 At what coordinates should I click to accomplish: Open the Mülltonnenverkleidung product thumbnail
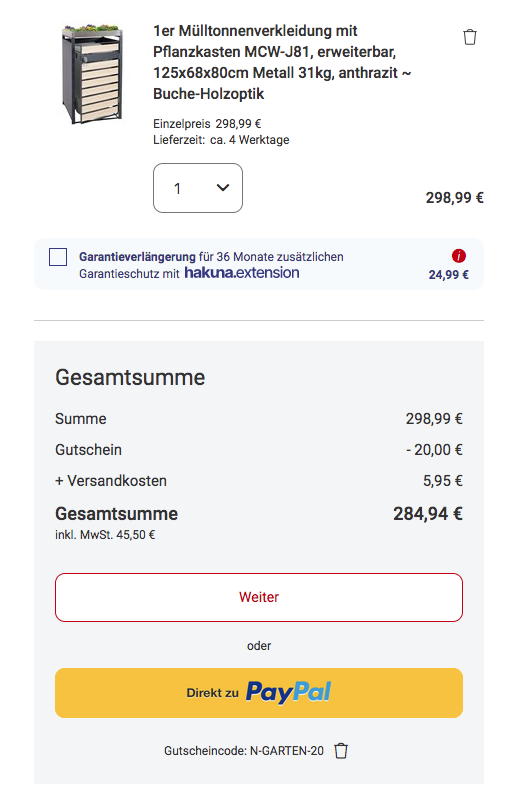pyautogui.click(x=92, y=73)
